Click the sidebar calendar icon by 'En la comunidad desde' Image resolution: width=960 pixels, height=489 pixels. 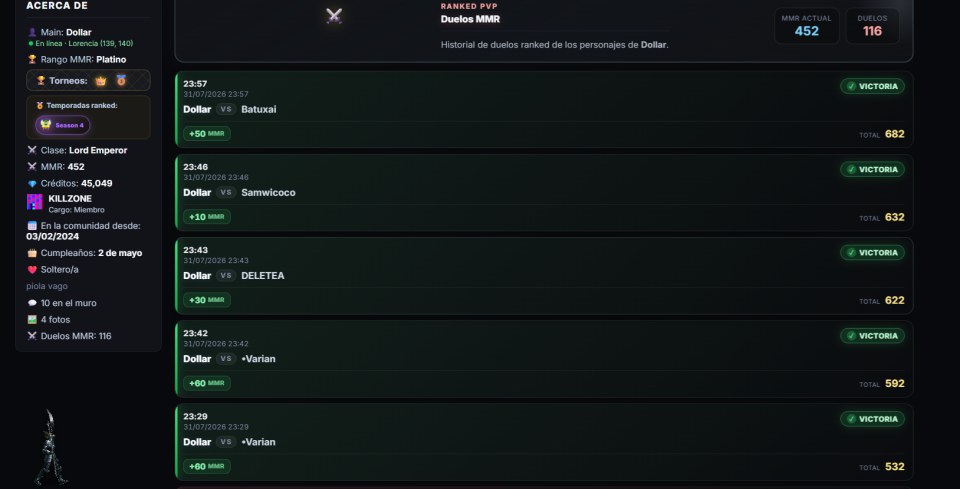click(32, 226)
